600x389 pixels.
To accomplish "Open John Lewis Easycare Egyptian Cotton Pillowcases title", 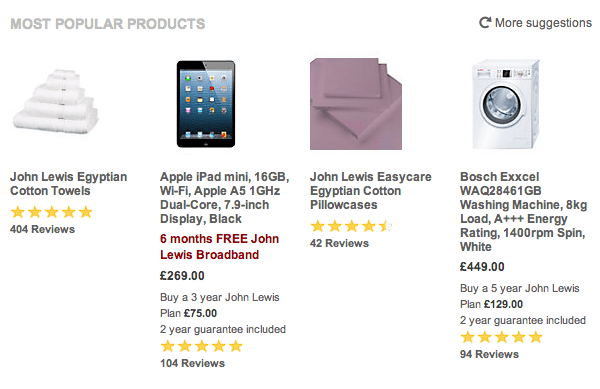I will (370, 191).
